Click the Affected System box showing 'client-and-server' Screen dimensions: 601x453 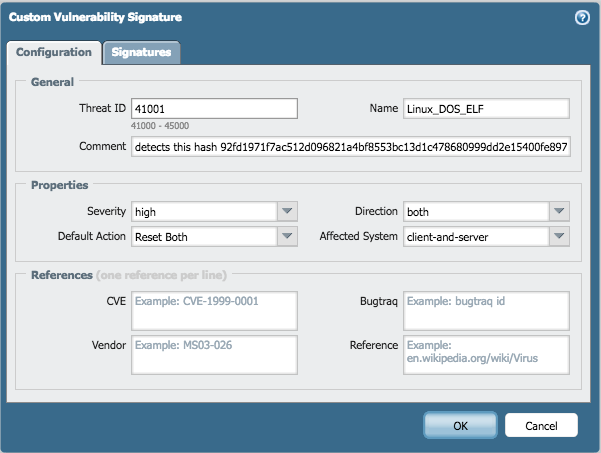(x=475, y=236)
